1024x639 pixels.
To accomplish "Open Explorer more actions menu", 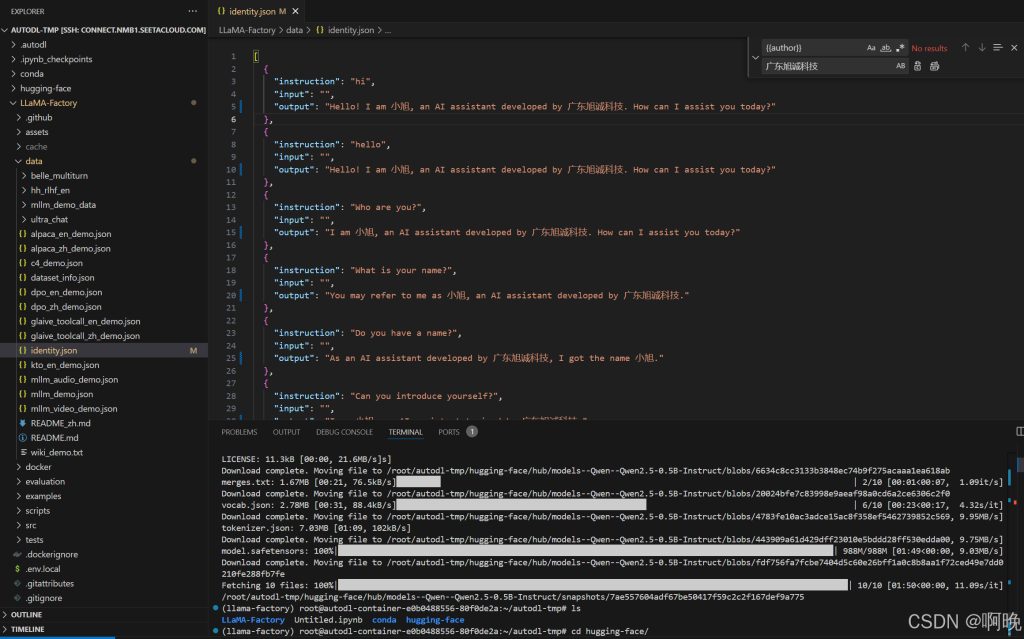I will tap(193, 11).
